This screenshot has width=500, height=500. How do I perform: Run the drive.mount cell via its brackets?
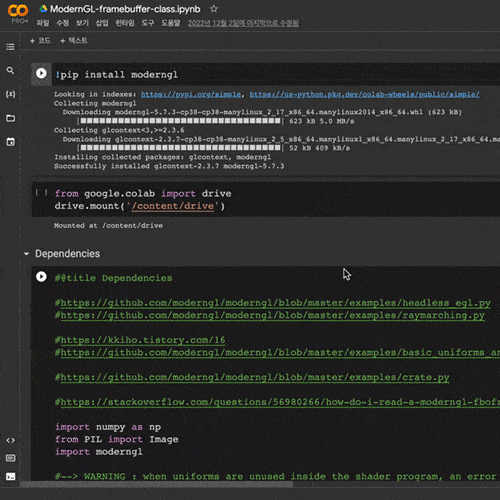(x=41, y=192)
